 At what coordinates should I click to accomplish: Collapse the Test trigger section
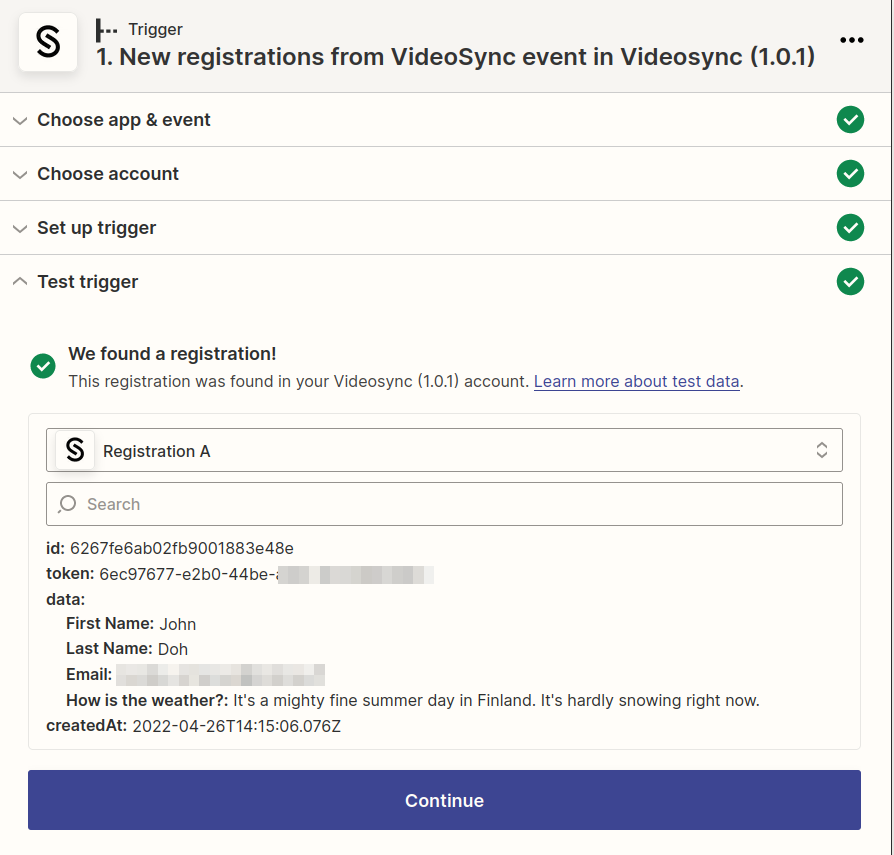[x=88, y=282]
